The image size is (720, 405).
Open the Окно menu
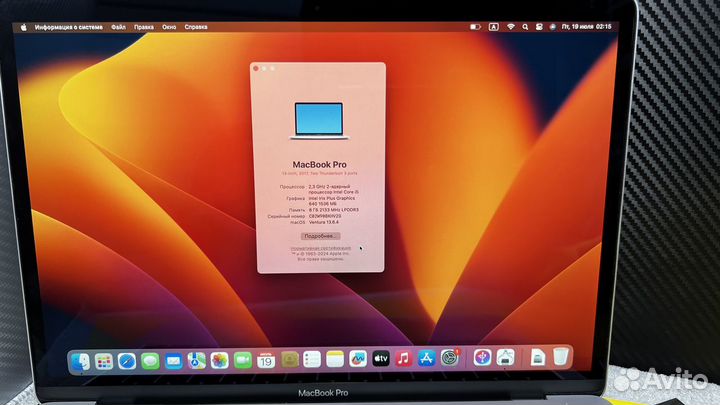[x=169, y=27]
